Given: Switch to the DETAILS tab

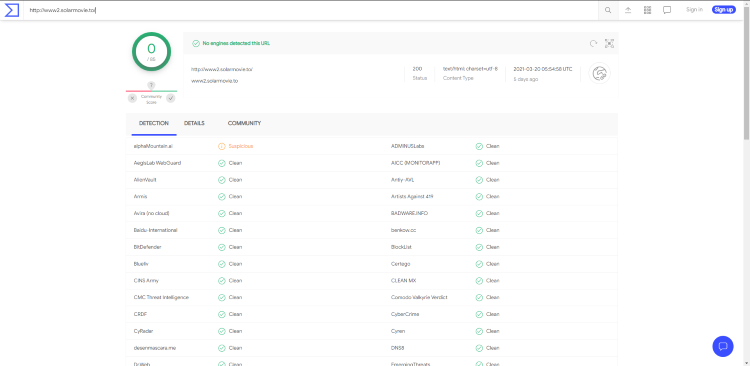Looking at the screenshot, I should point(194,123).
